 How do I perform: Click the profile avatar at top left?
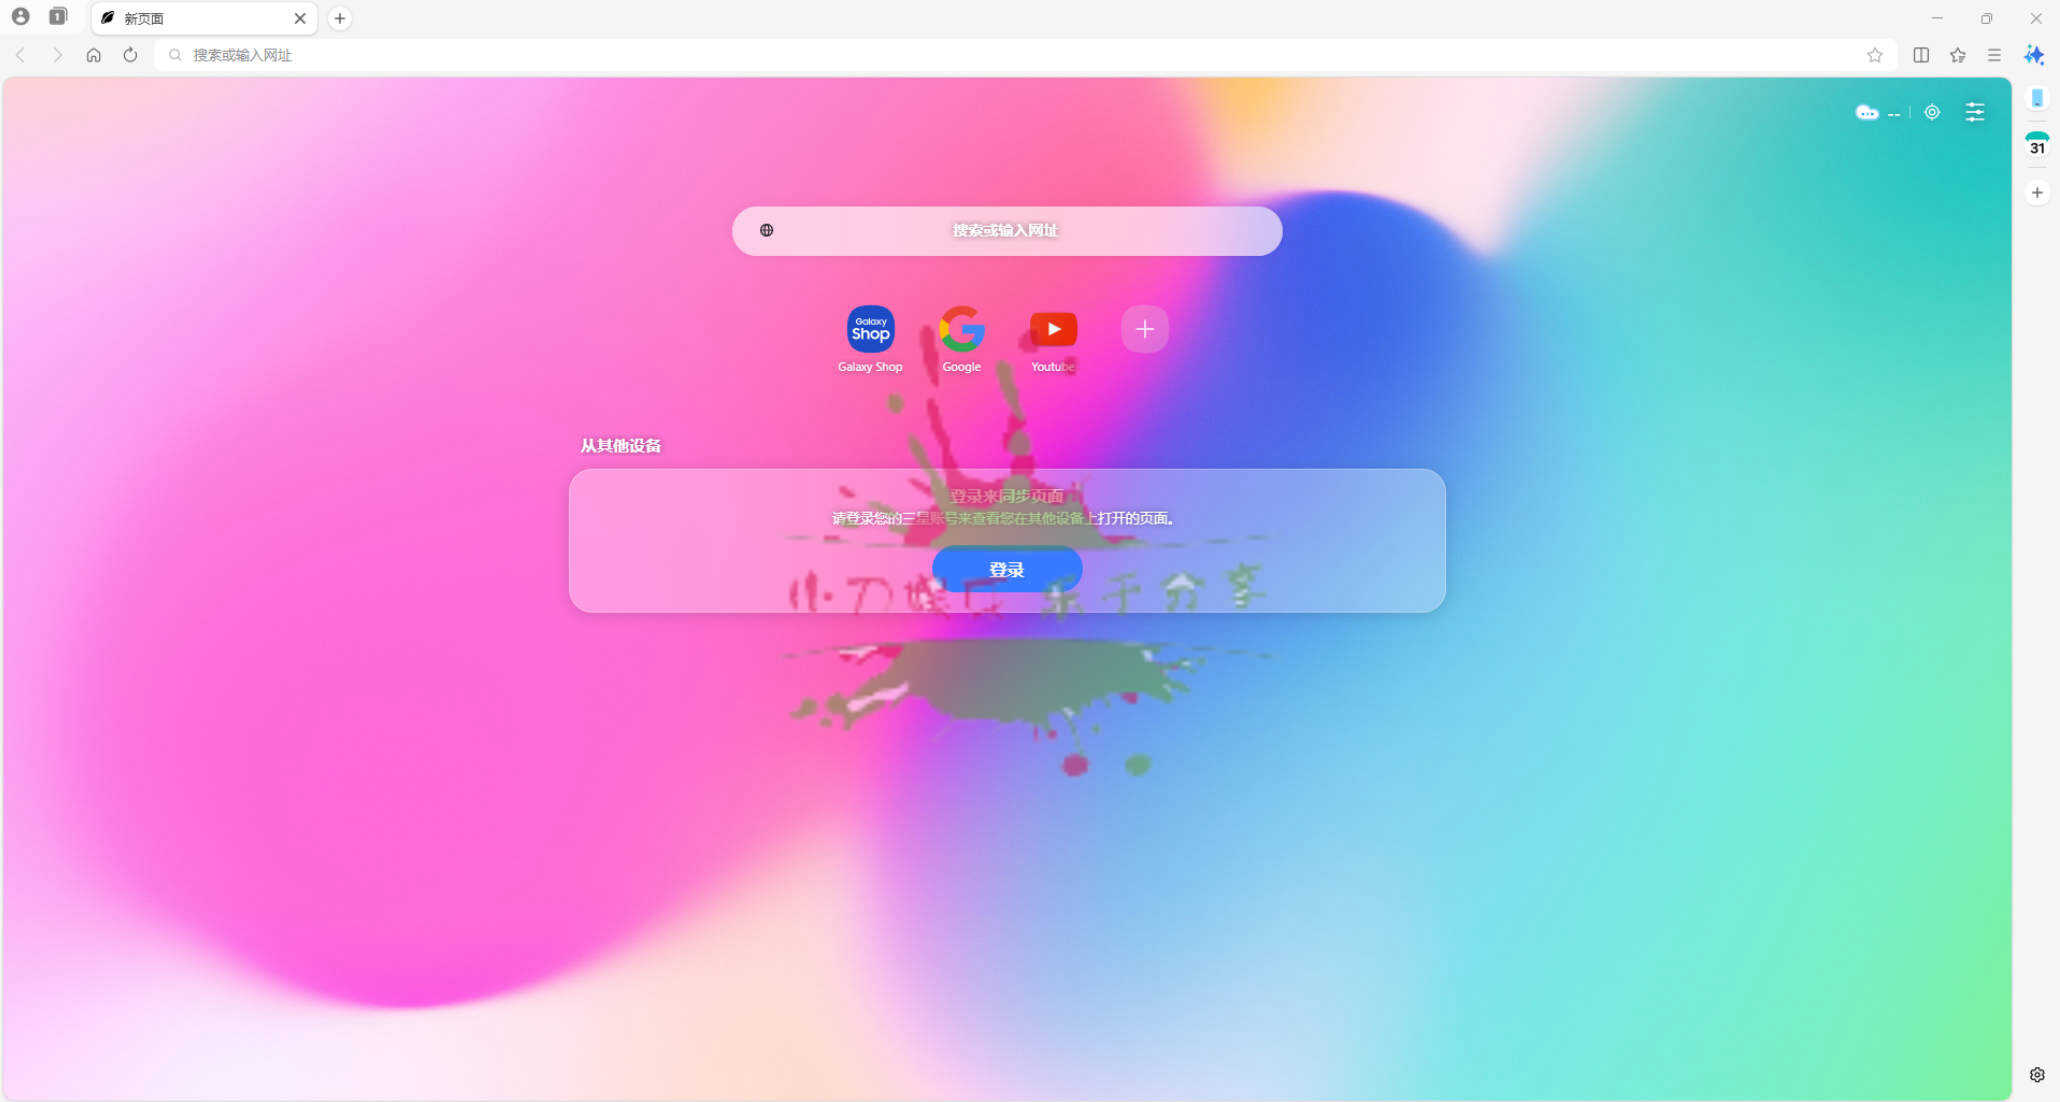click(21, 16)
